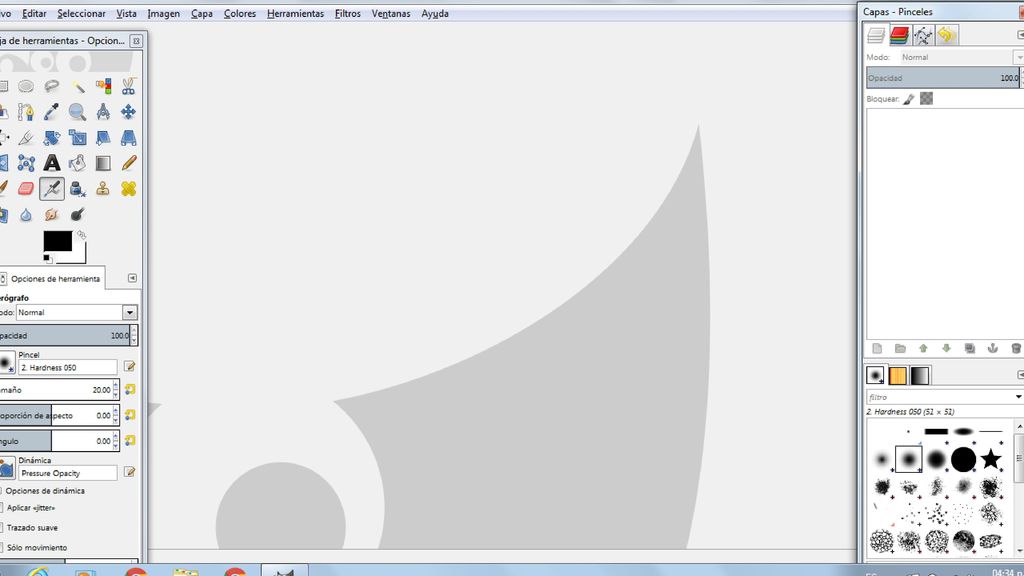This screenshot has height=576, width=1024.
Task: Select the Bucket Fill tool
Action: coord(78,163)
